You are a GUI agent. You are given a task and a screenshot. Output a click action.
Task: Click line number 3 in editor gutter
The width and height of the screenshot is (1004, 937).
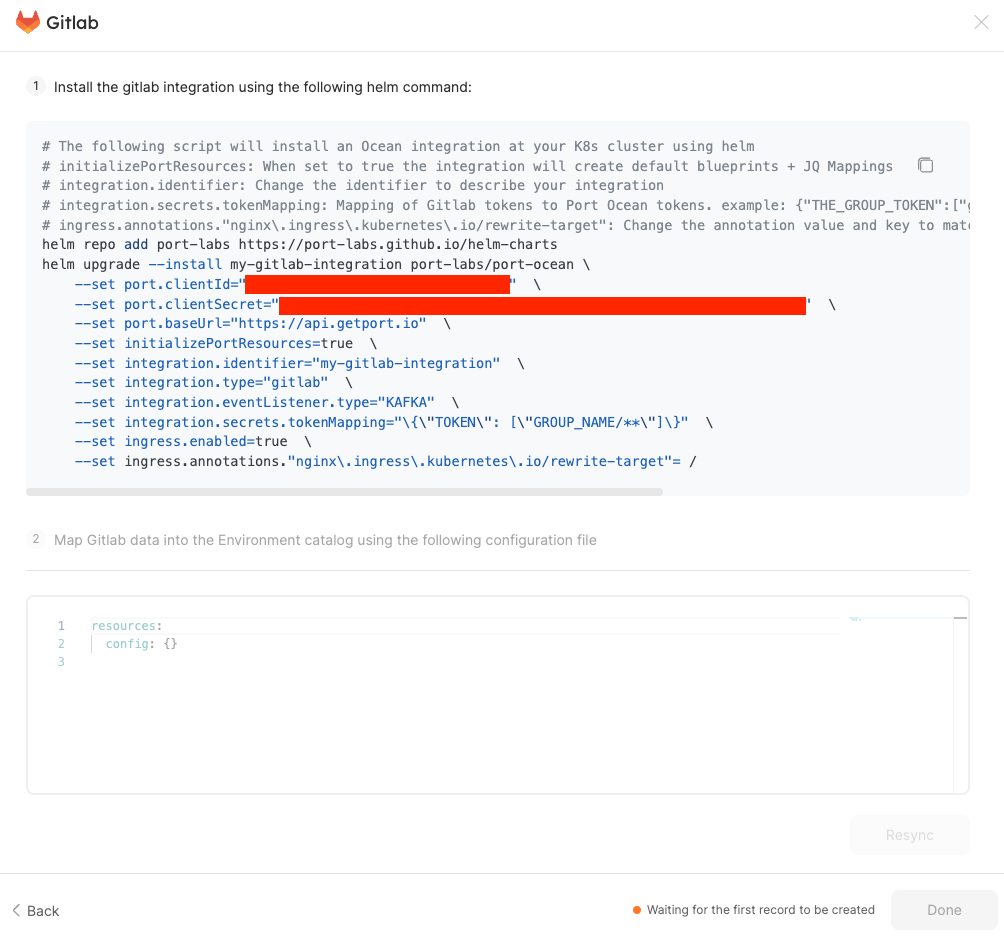pyautogui.click(x=61, y=662)
